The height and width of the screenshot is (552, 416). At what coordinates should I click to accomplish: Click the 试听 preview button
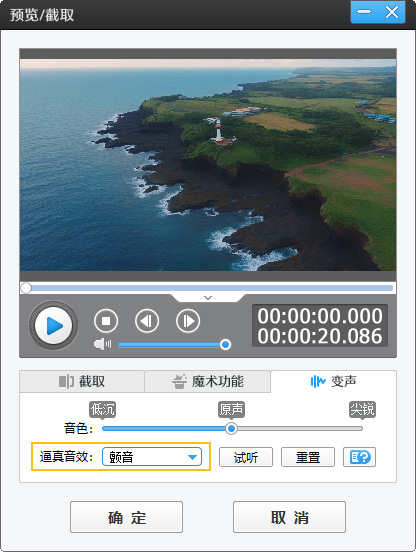246,457
